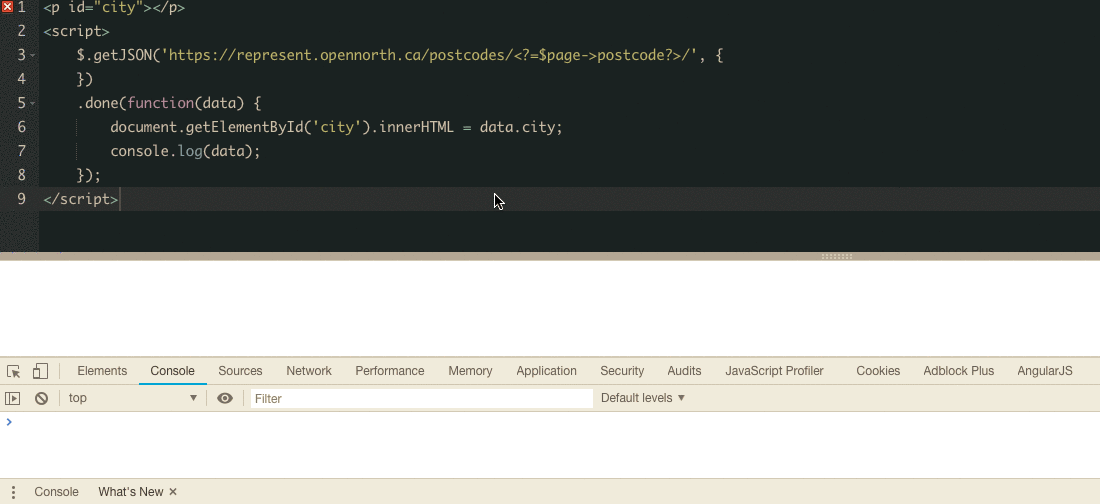Show the console sidebar
This screenshot has height=504, width=1100.
(13, 398)
